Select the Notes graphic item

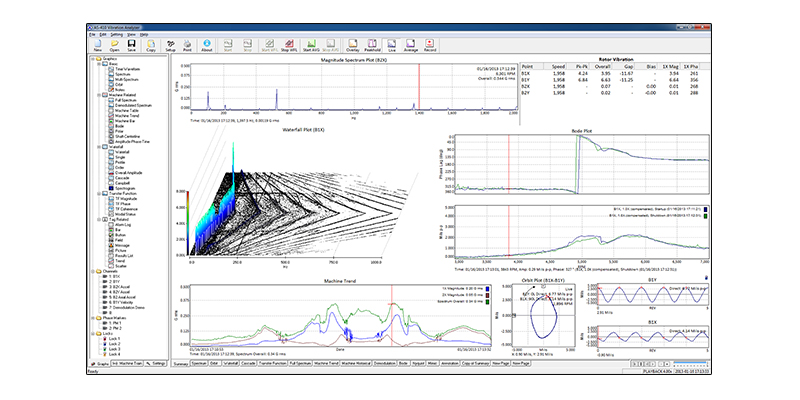119,90
